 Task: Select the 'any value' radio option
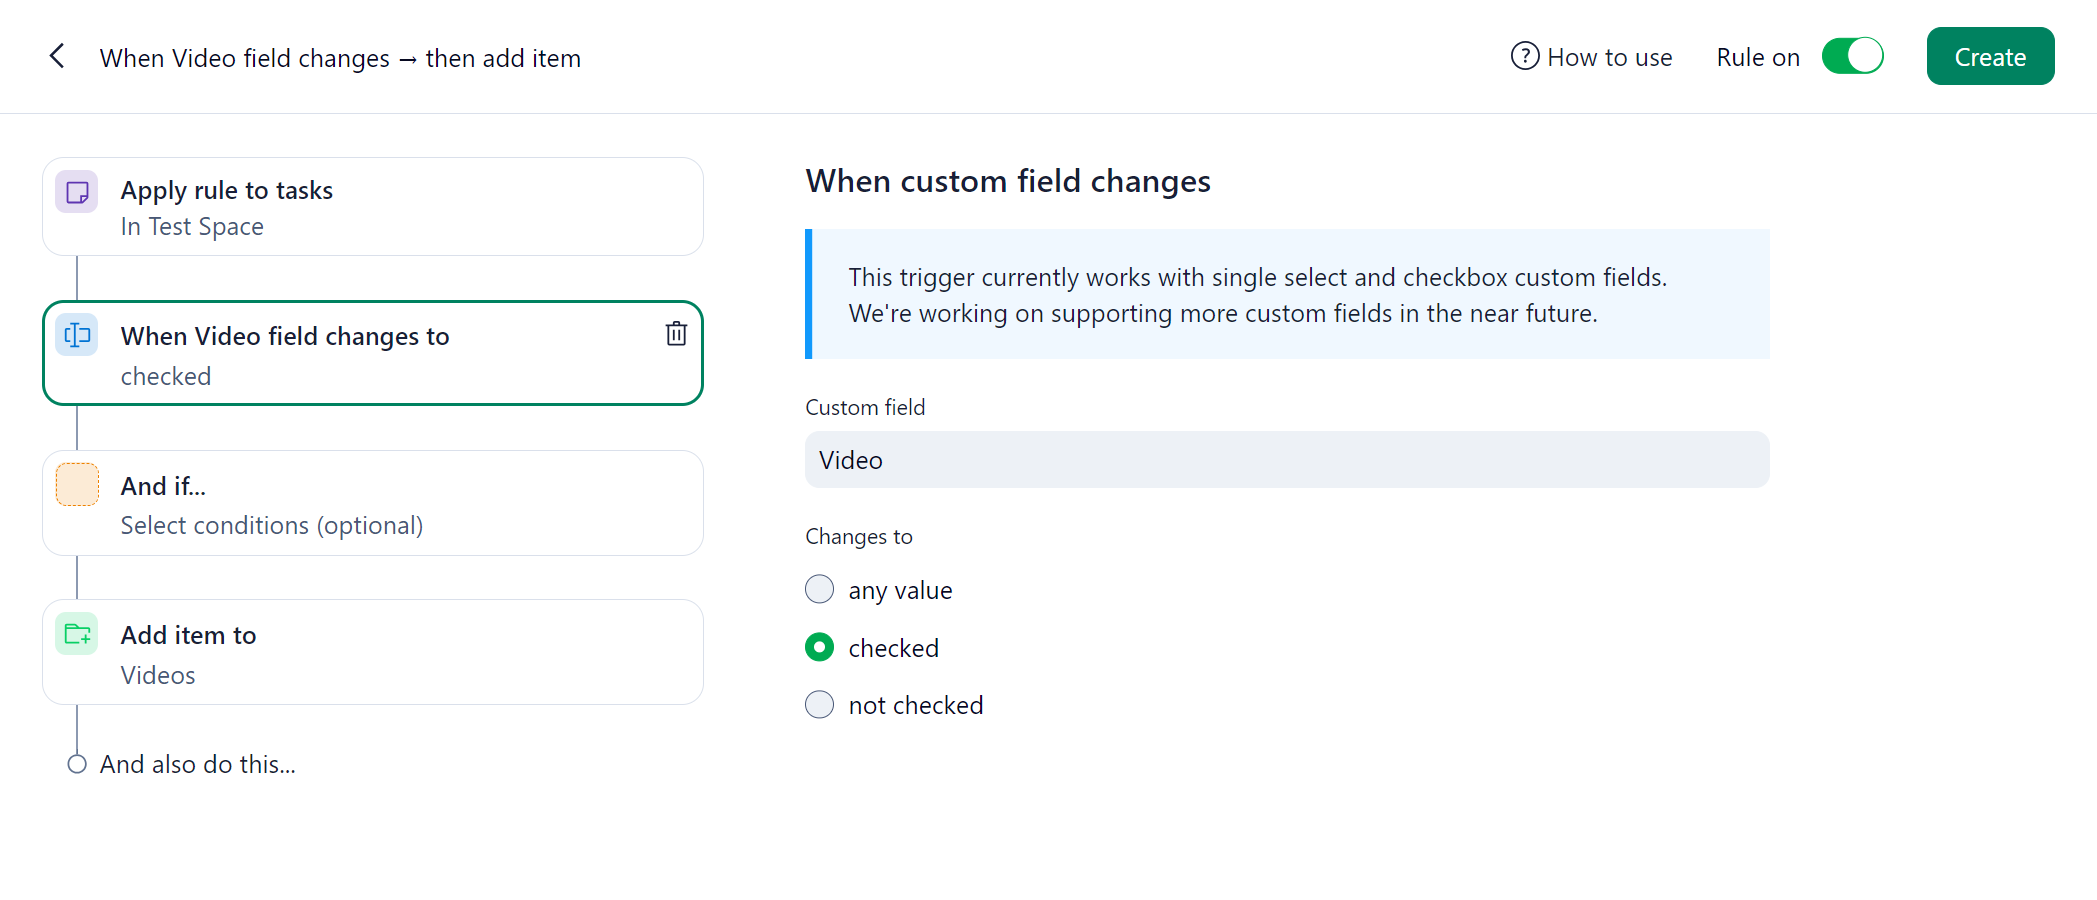[819, 590]
